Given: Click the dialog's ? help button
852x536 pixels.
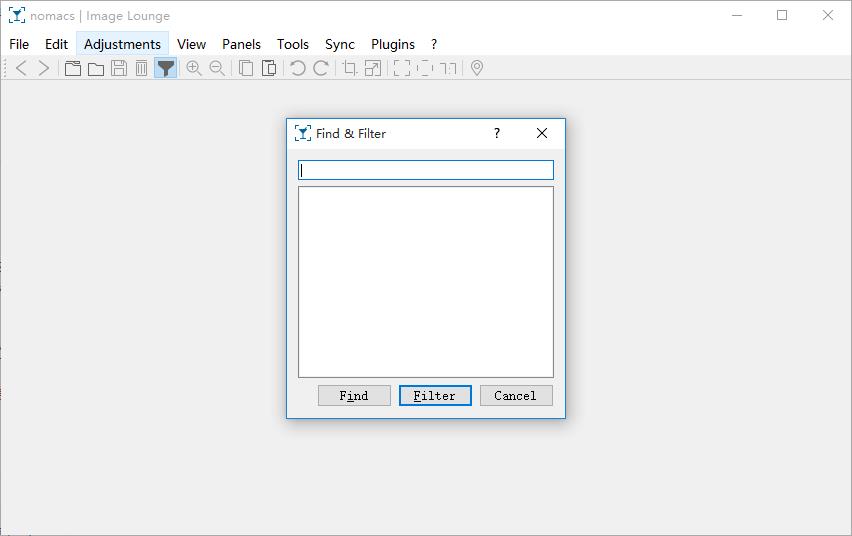Looking at the screenshot, I should coord(497,133).
